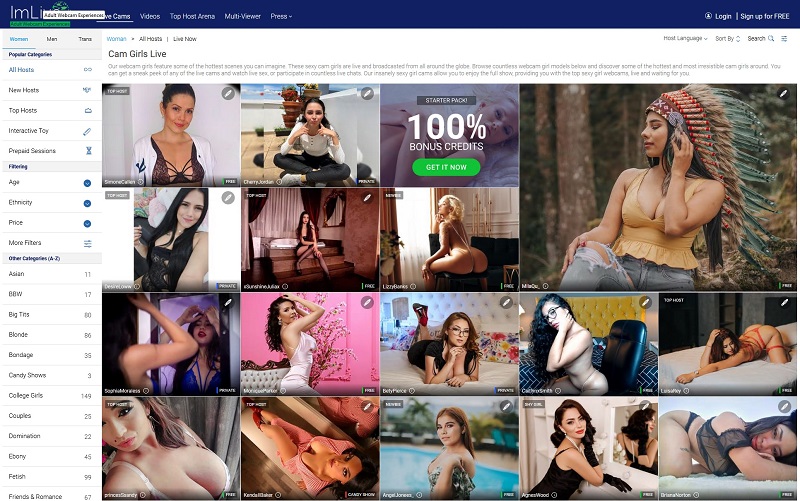Open the iSunshineJuliax host thumbnail

[x=310, y=239]
